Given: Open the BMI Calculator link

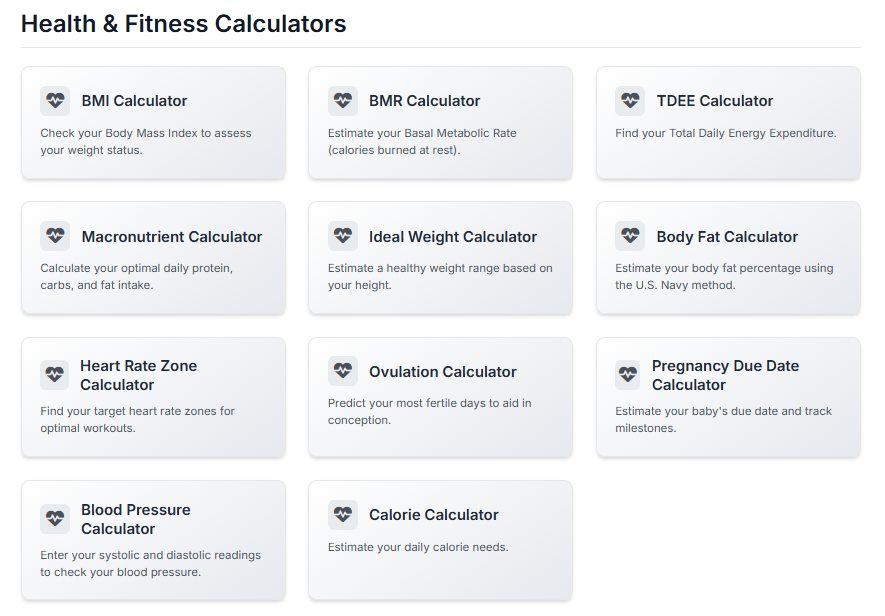Looking at the screenshot, I should (134, 101).
